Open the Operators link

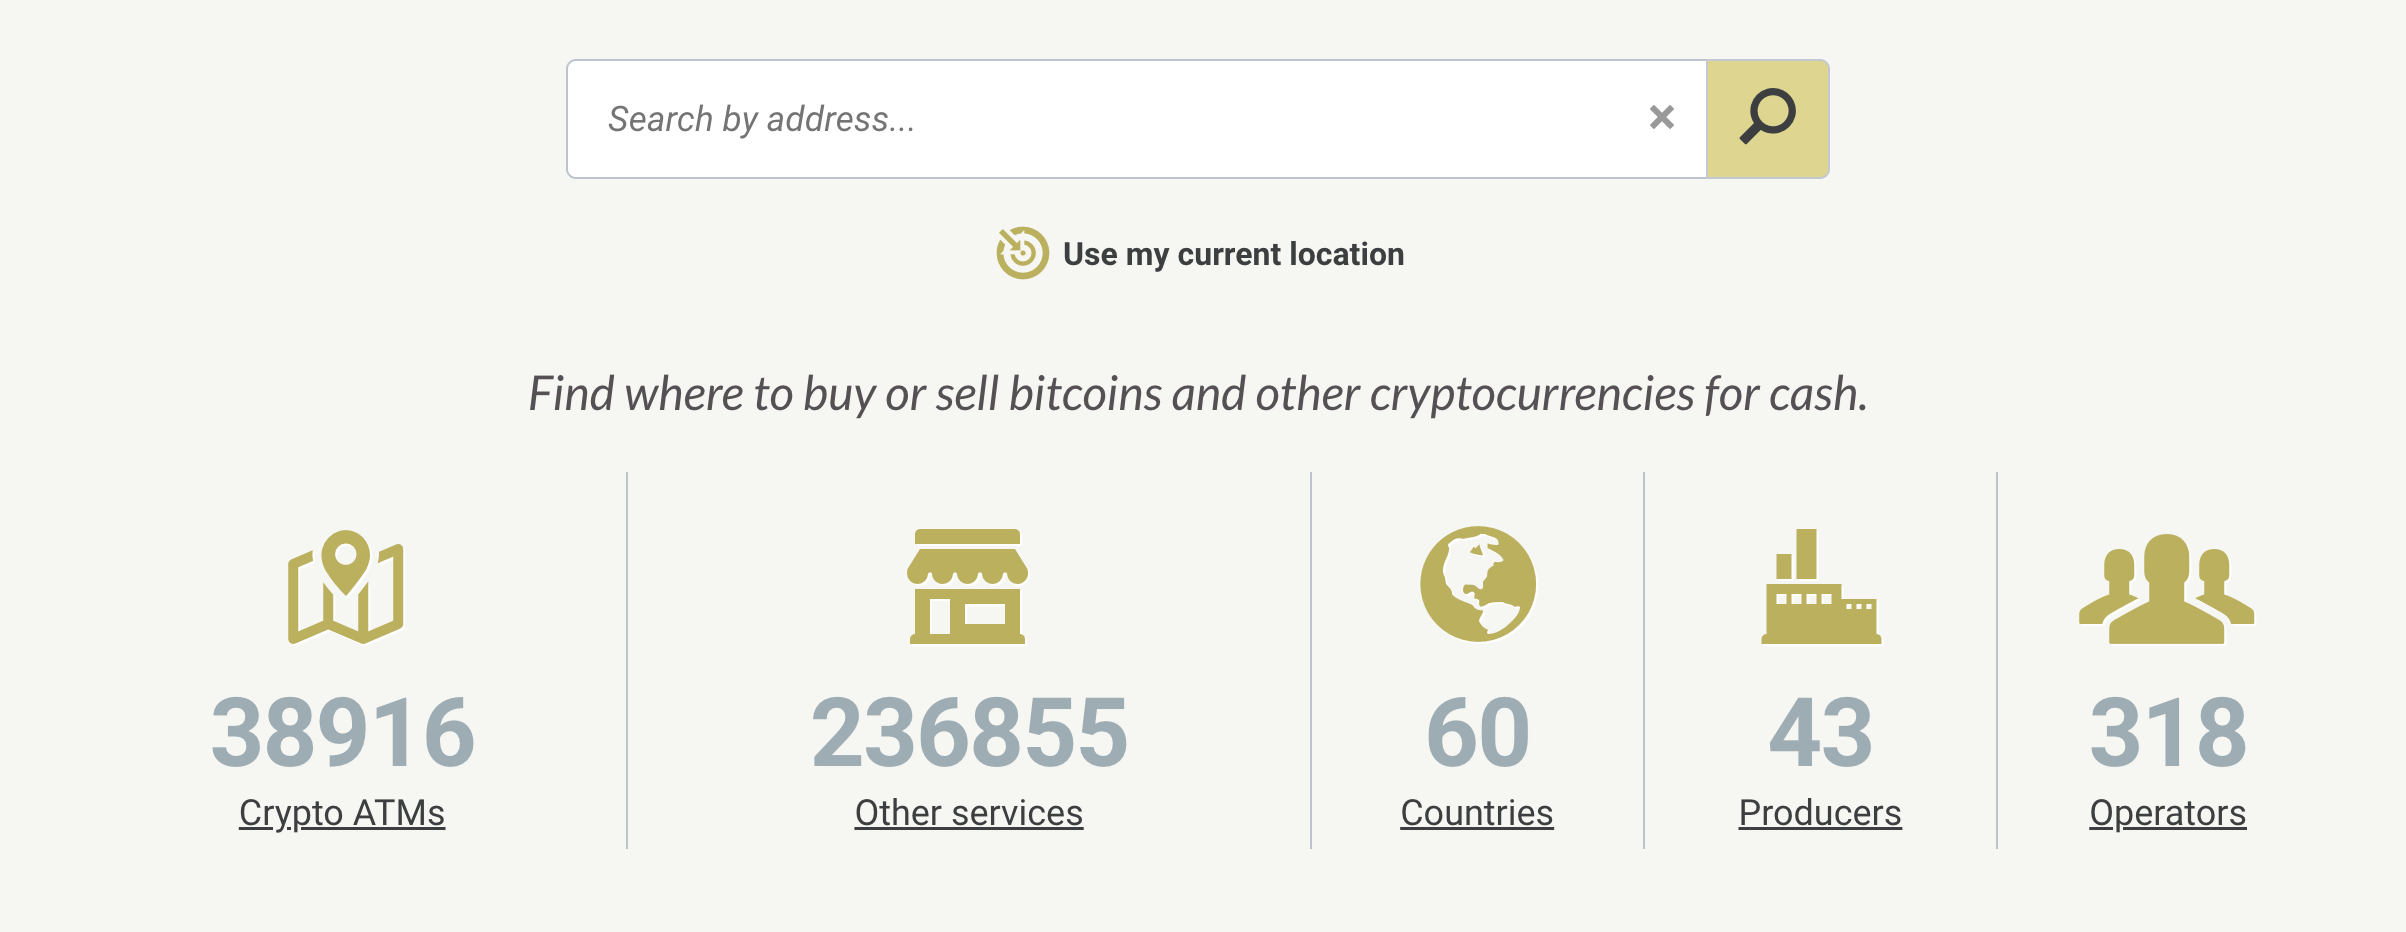point(2166,813)
